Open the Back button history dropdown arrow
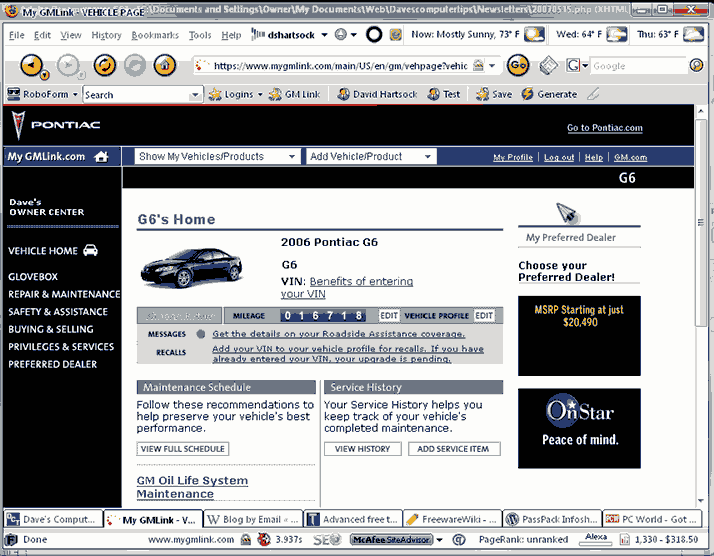Image resolution: width=714 pixels, height=556 pixels. (x=44, y=75)
